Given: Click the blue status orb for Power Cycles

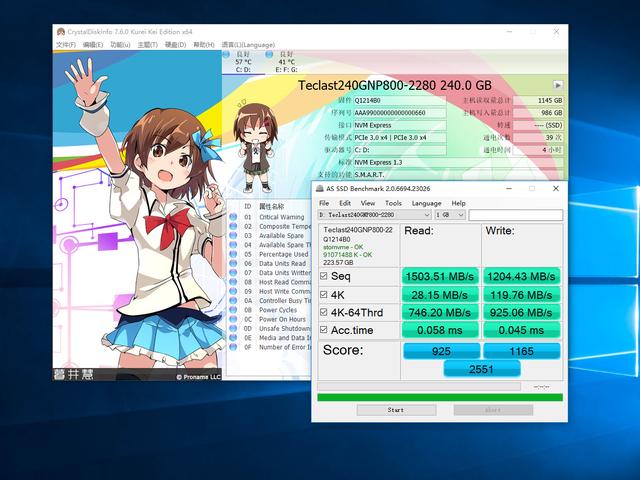Looking at the screenshot, I should point(233,310).
